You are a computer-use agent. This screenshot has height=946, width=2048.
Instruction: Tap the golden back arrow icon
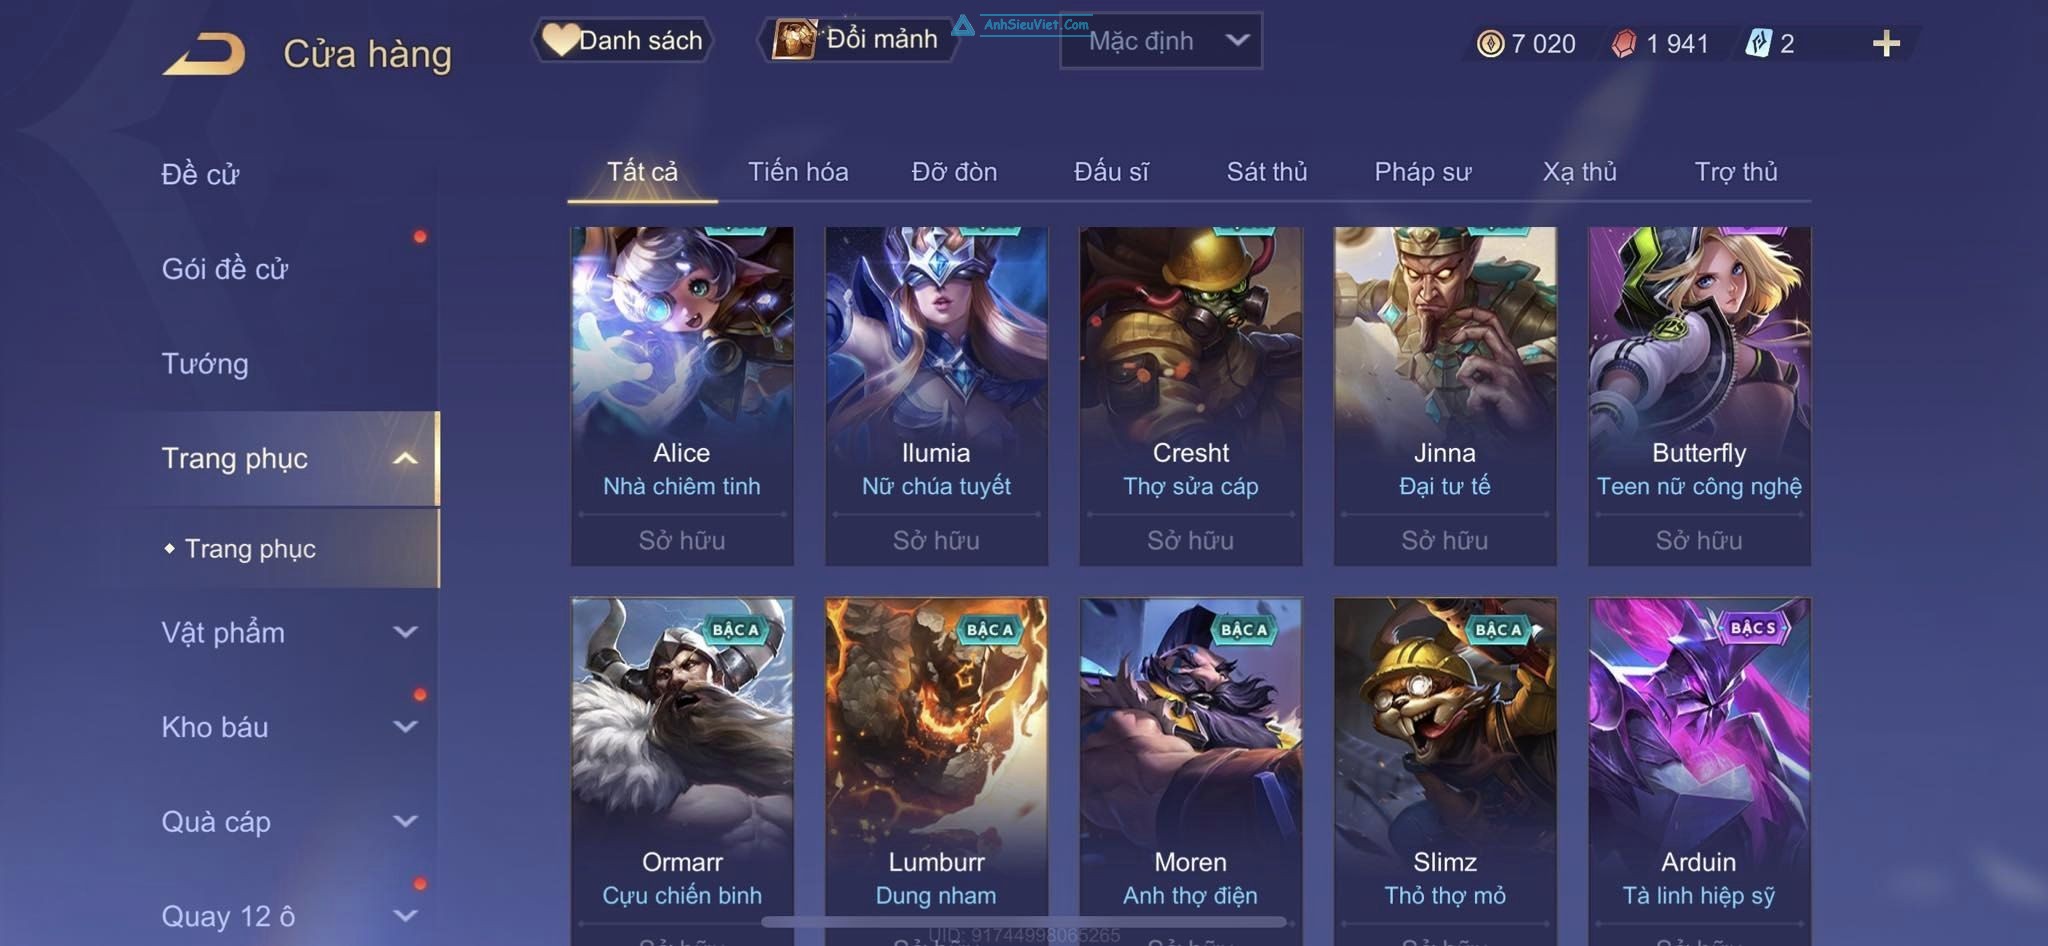204,53
